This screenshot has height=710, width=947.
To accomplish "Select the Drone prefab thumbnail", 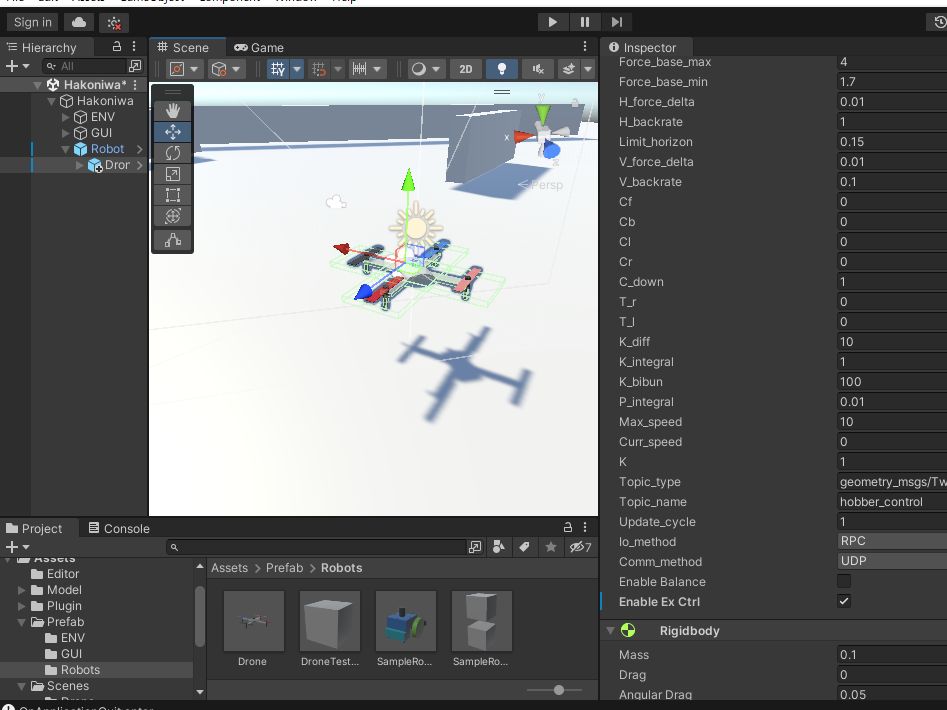I will point(252,620).
